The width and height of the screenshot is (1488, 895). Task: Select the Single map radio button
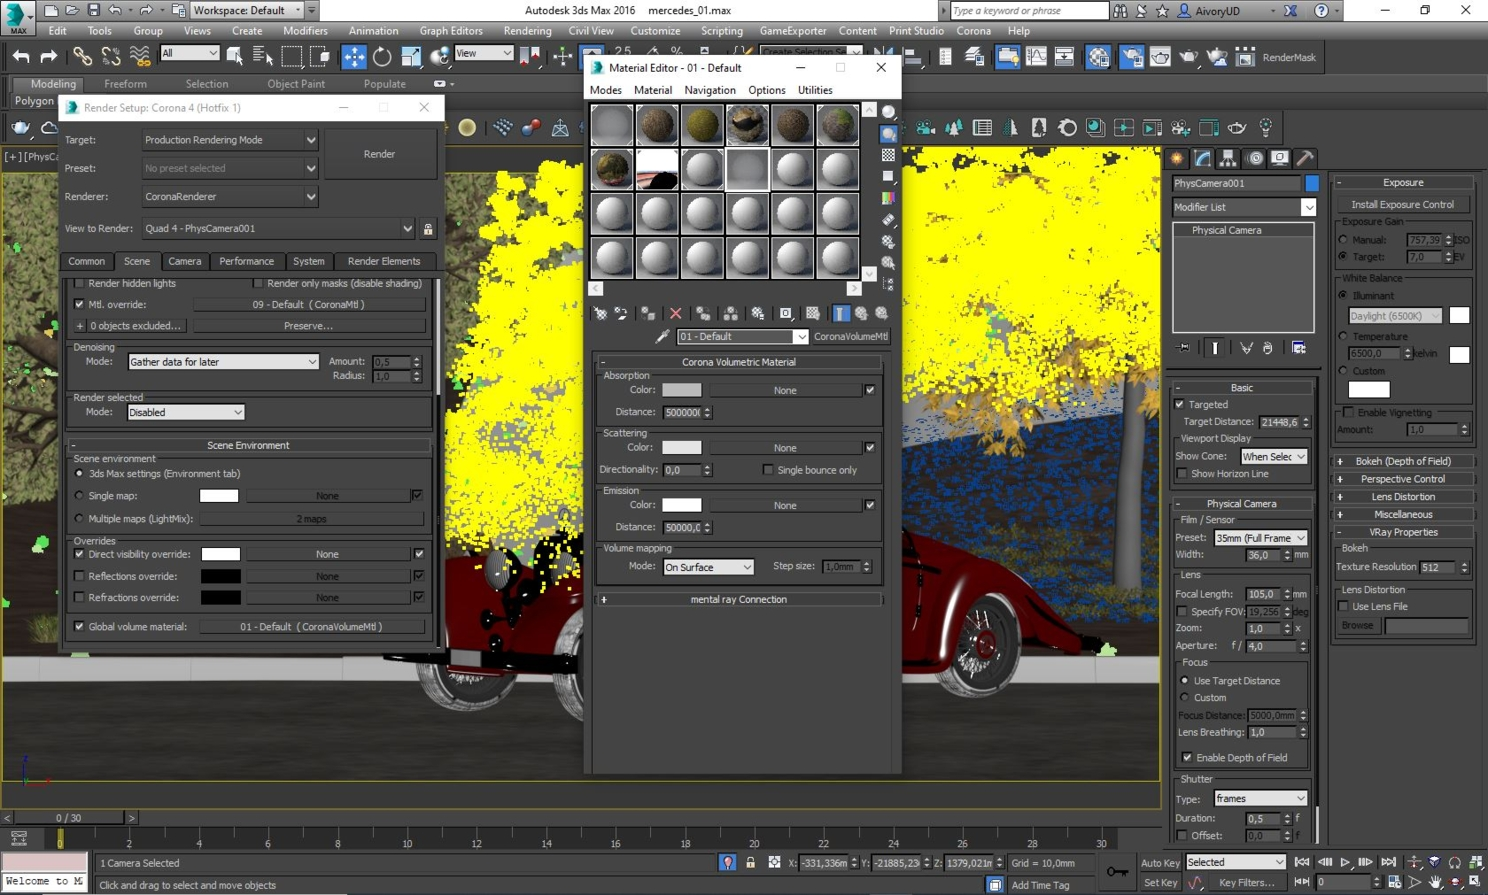tap(80, 496)
